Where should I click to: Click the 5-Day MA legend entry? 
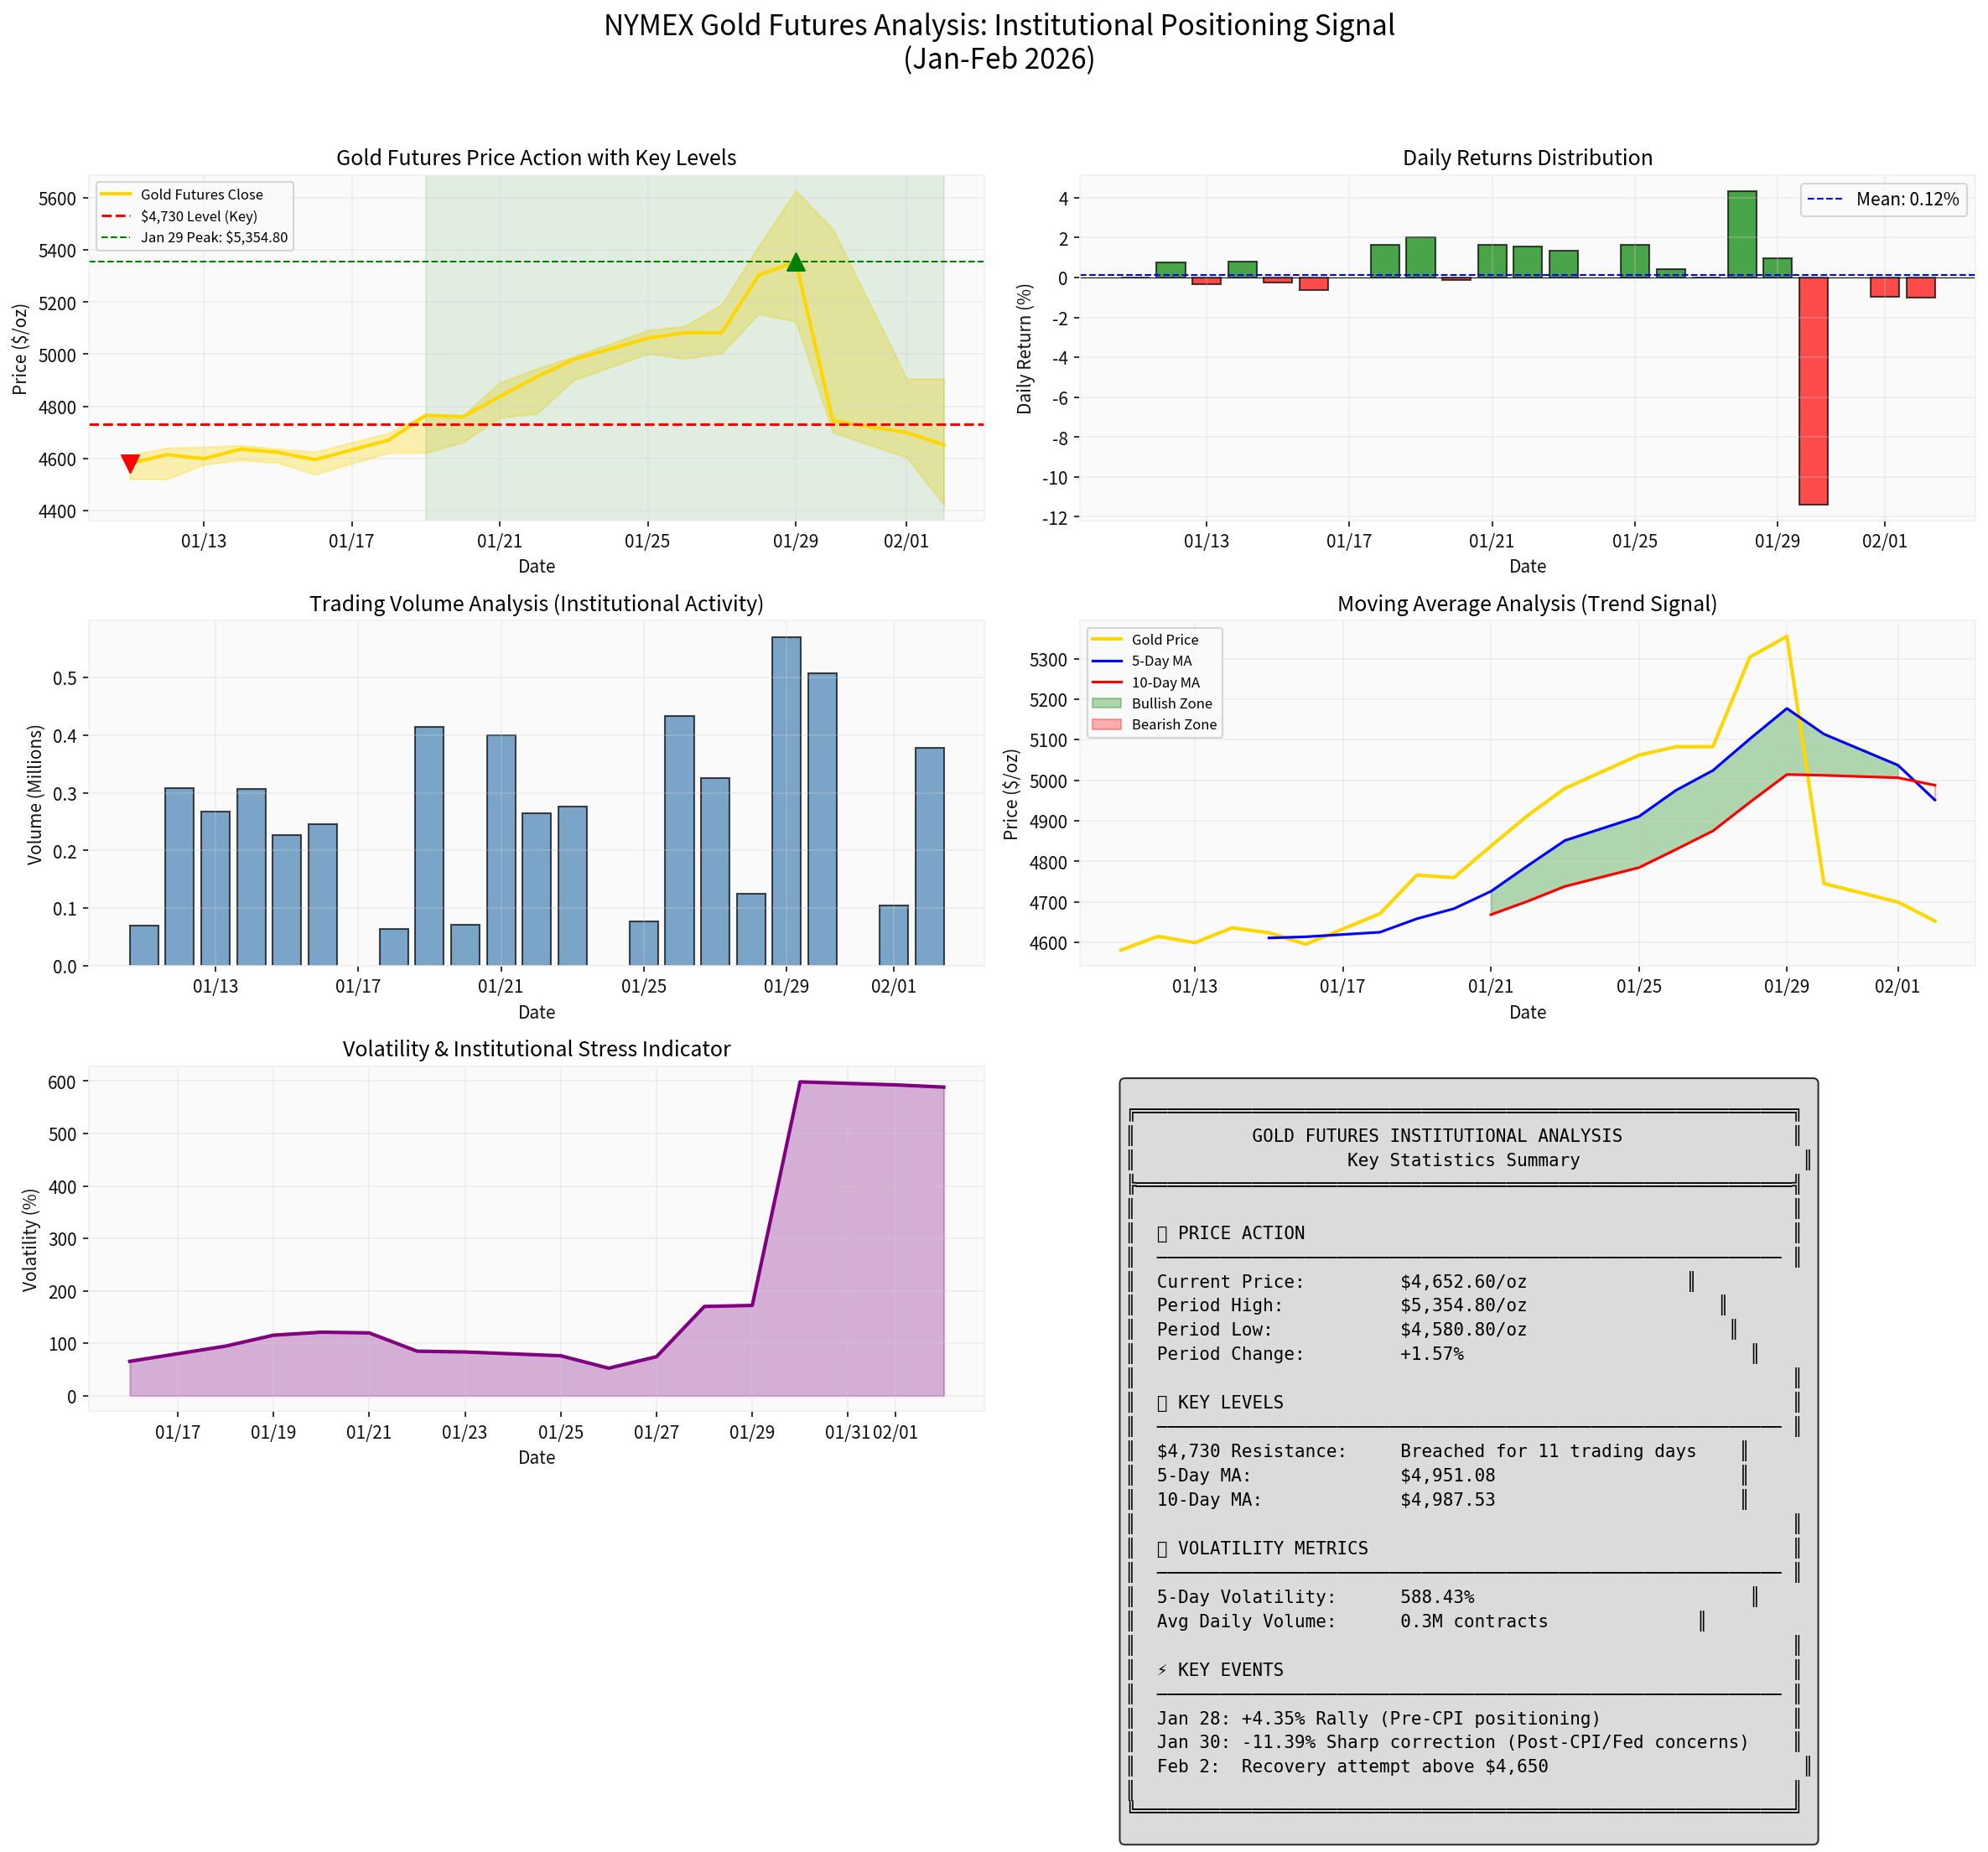(x=1161, y=661)
